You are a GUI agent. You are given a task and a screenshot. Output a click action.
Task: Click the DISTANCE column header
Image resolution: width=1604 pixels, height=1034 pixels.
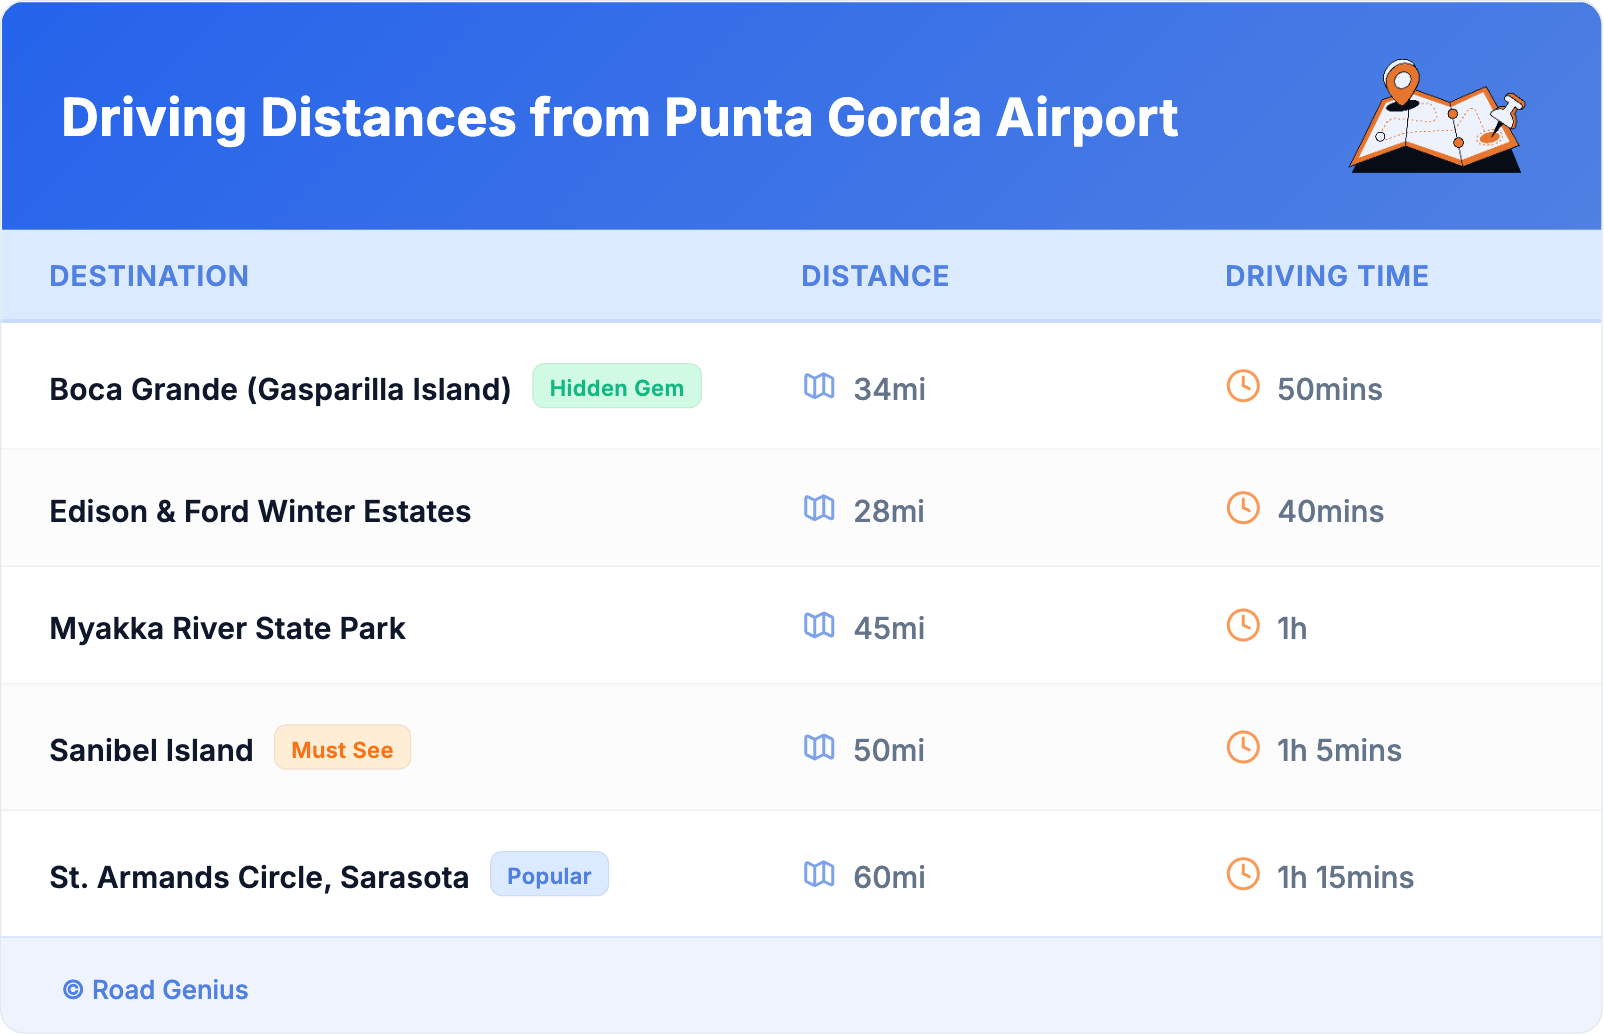click(875, 276)
